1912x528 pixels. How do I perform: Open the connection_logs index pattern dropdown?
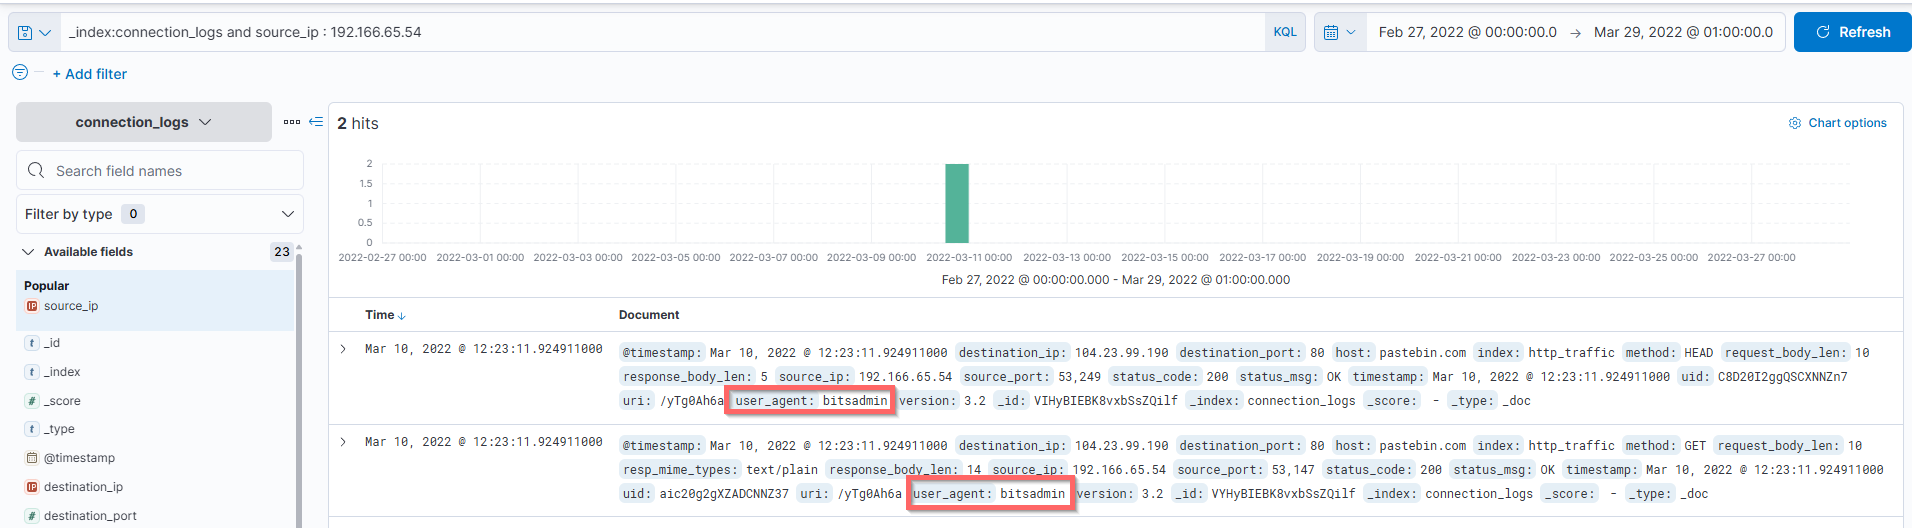click(144, 122)
